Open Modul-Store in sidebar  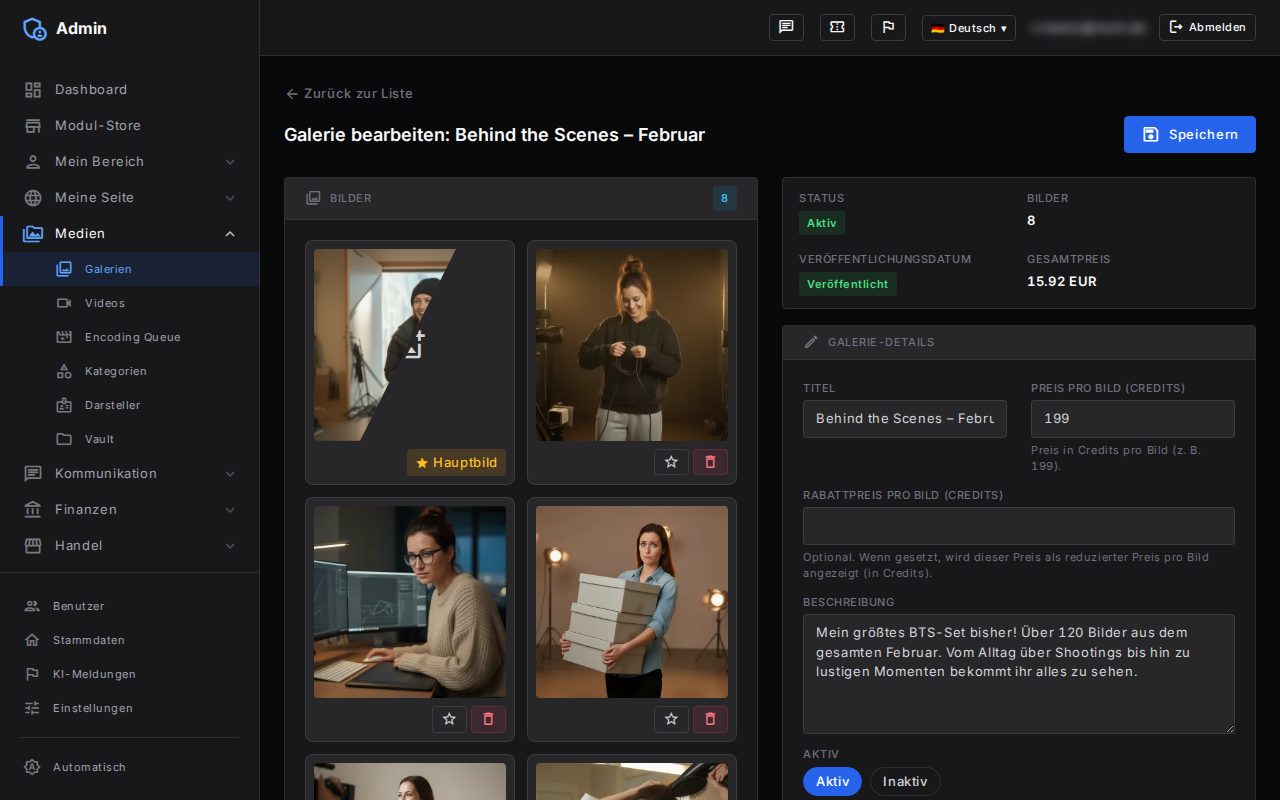click(x=130, y=125)
